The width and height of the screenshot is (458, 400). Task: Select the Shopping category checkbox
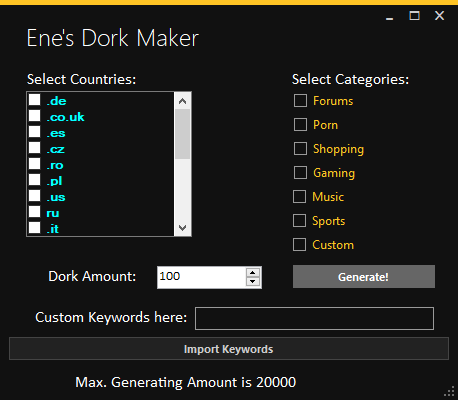pos(300,149)
